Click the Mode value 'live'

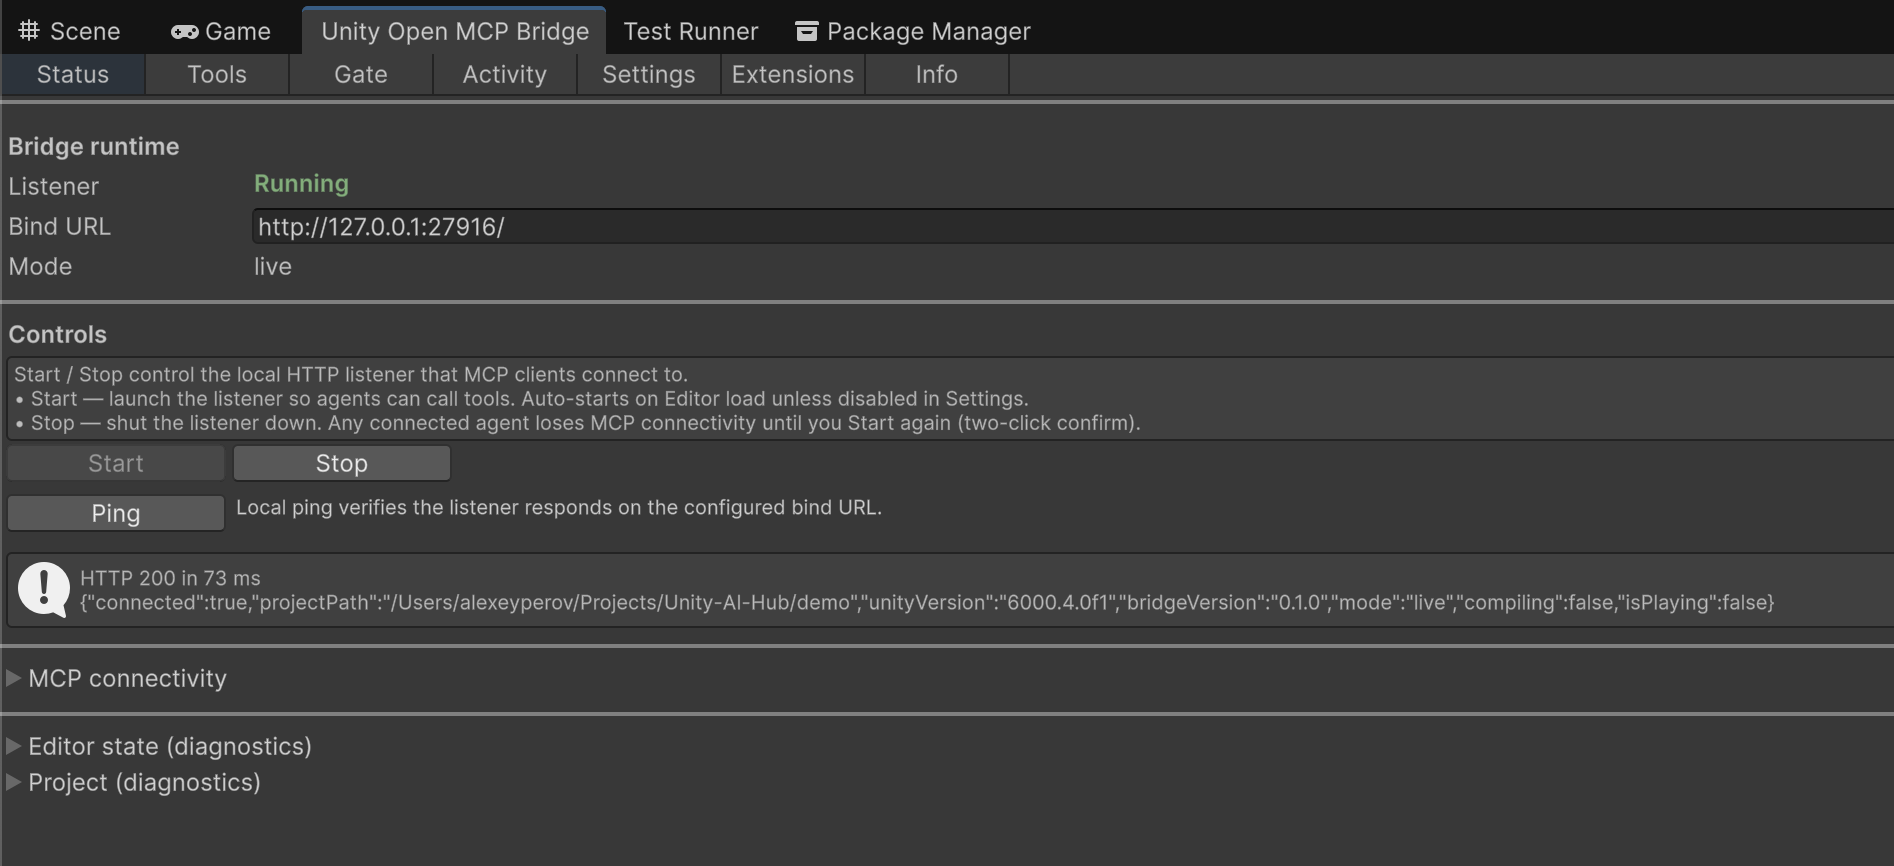pyautogui.click(x=273, y=267)
